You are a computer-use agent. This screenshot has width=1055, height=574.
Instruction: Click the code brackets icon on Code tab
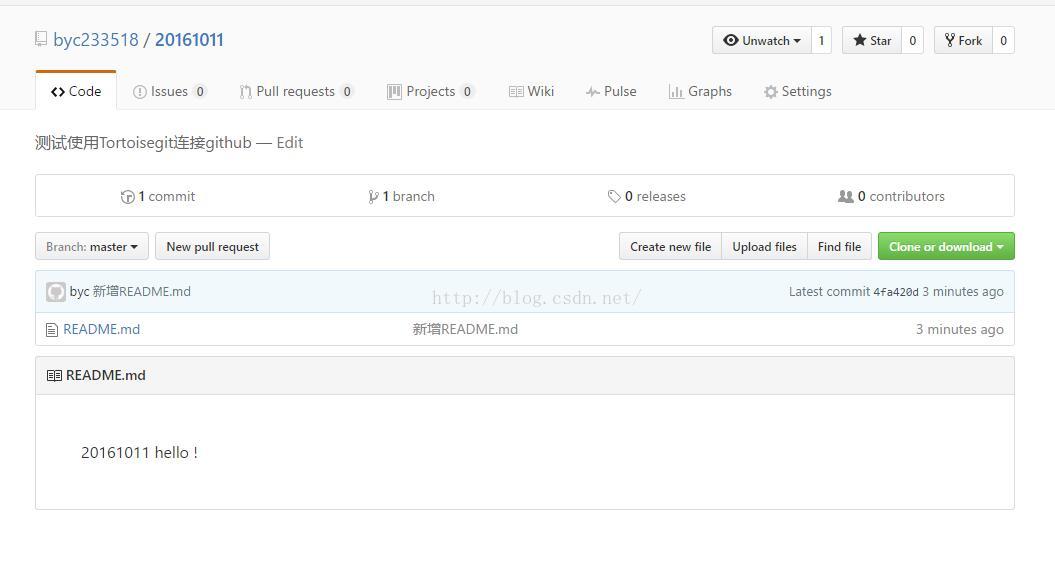(58, 92)
